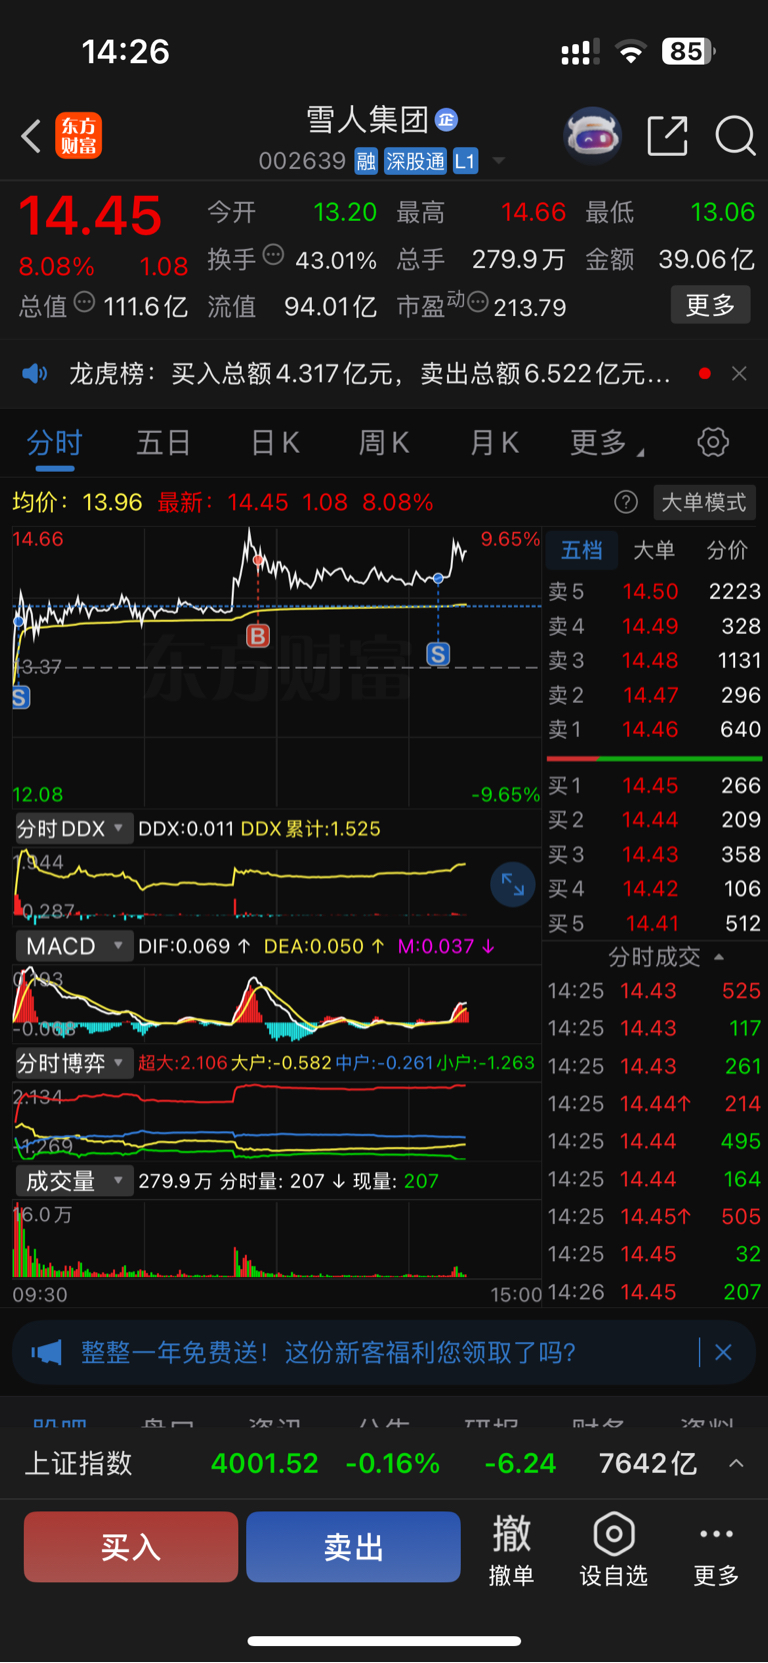Switch to 分时 chart tab
768x1663 pixels.
click(x=54, y=443)
